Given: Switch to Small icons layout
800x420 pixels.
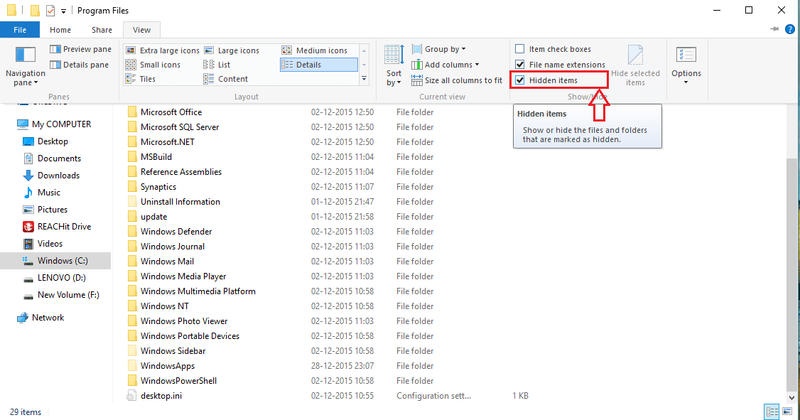Looking at the screenshot, I should [153, 65].
